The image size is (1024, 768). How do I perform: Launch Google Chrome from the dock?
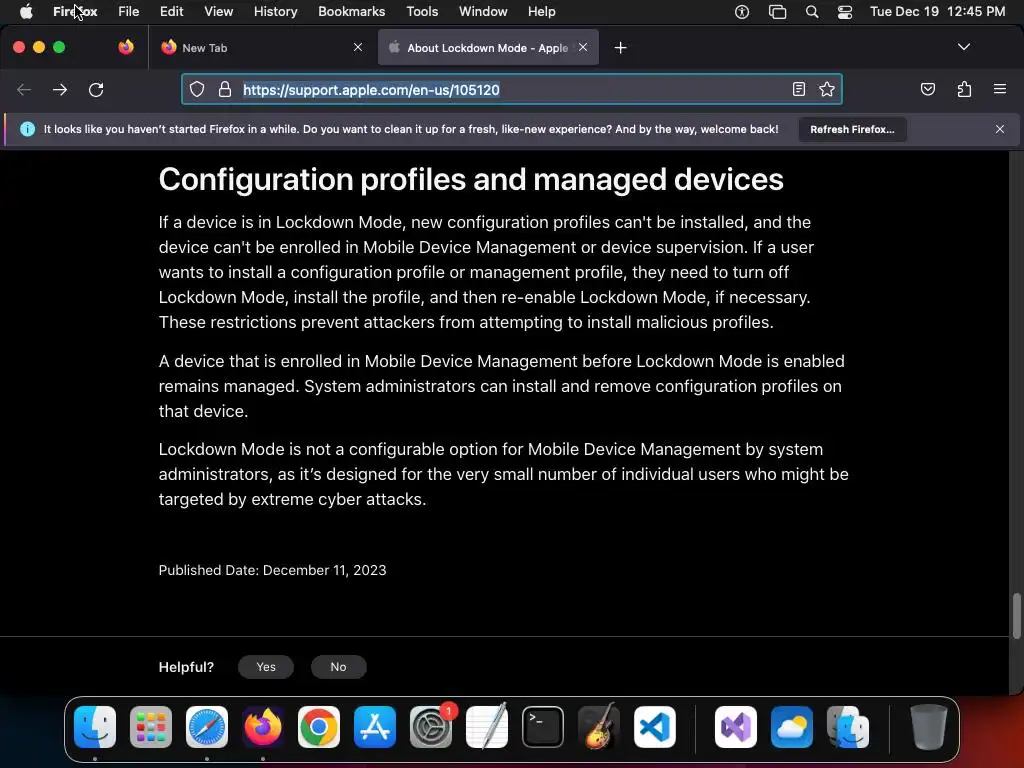pos(319,727)
